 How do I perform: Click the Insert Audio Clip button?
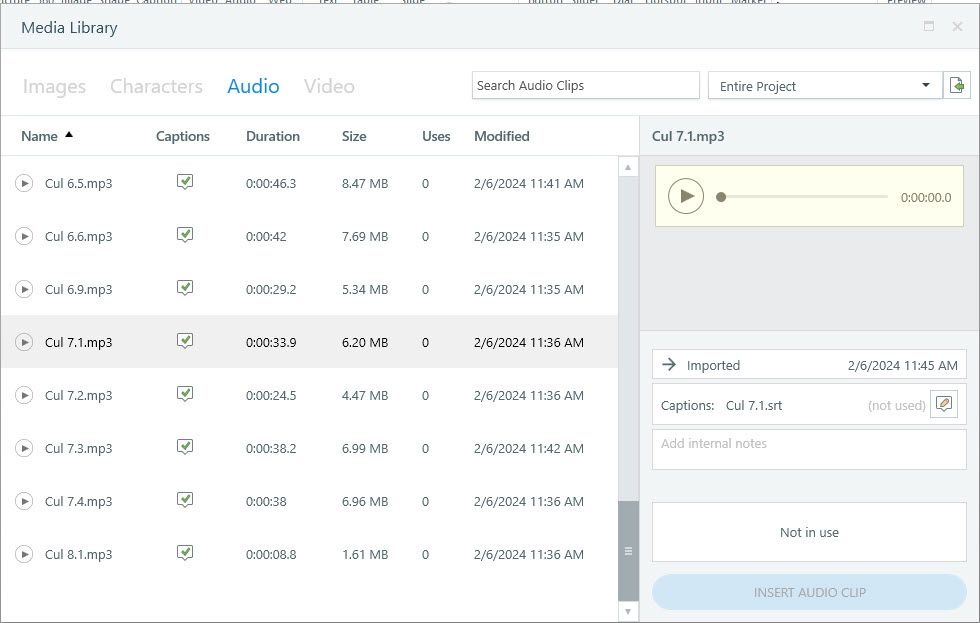pyautogui.click(x=809, y=593)
